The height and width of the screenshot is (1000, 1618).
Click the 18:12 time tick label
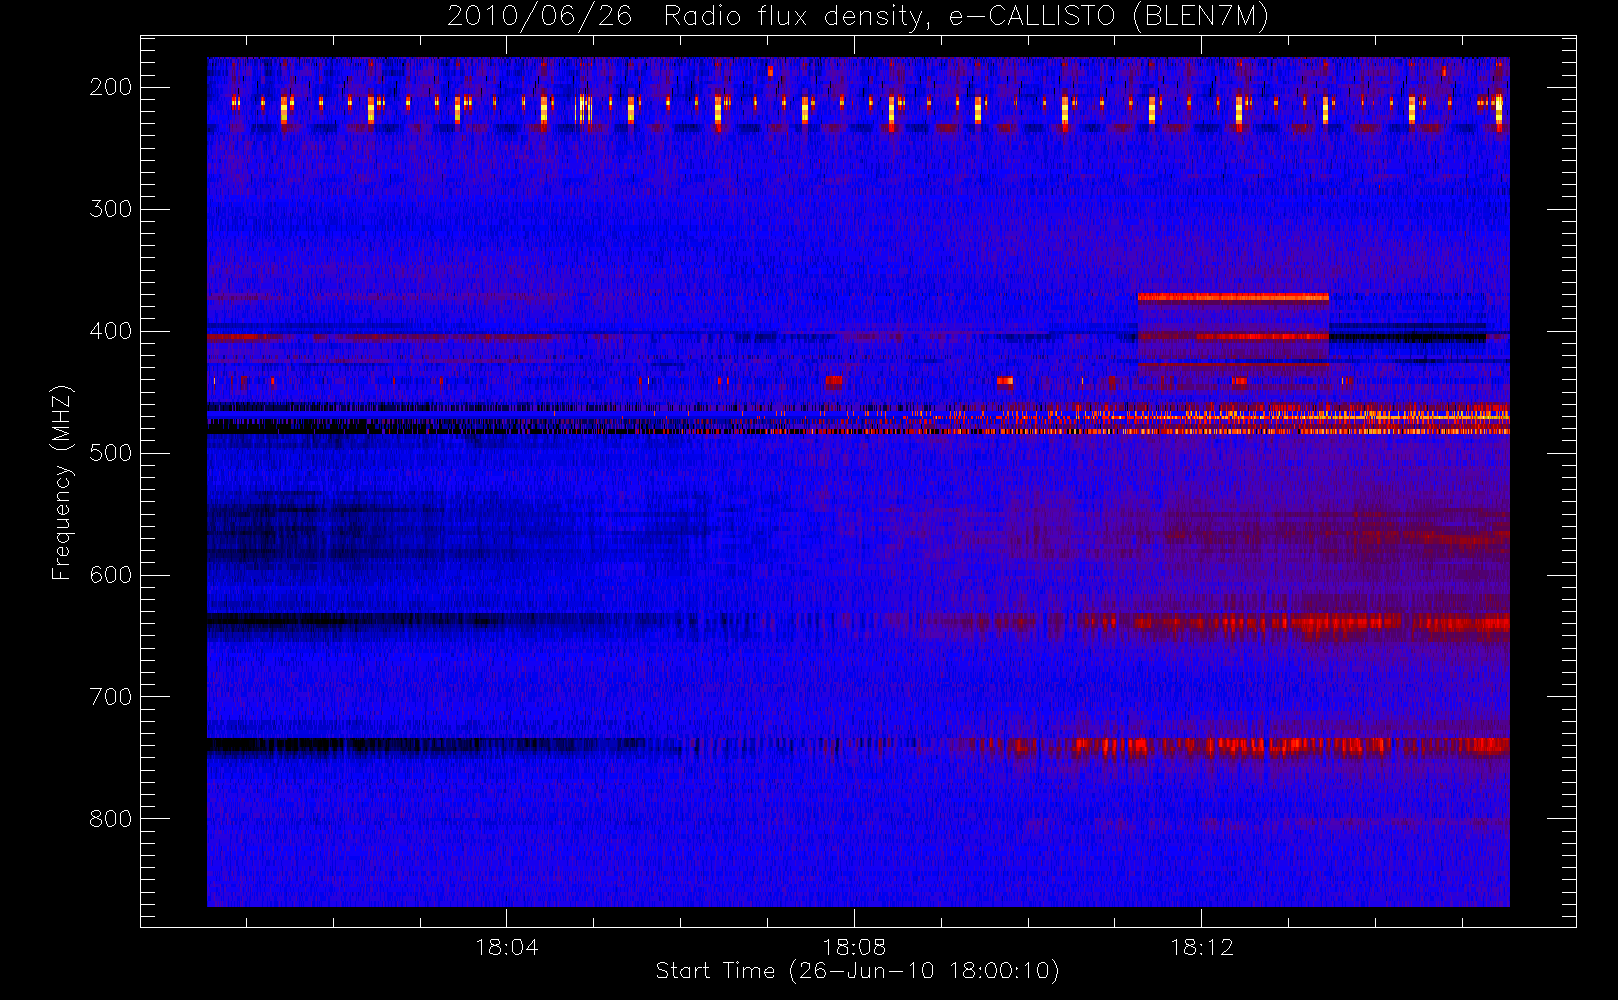click(1202, 947)
